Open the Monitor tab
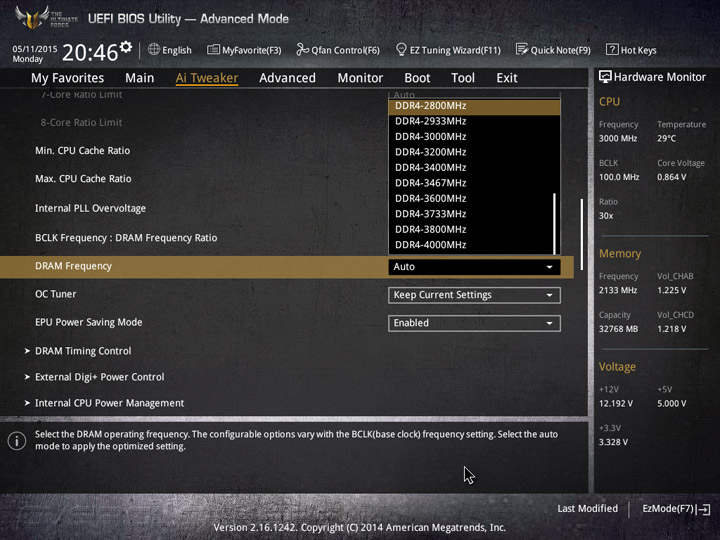This screenshot has height=540, width=720. (360, 78)
